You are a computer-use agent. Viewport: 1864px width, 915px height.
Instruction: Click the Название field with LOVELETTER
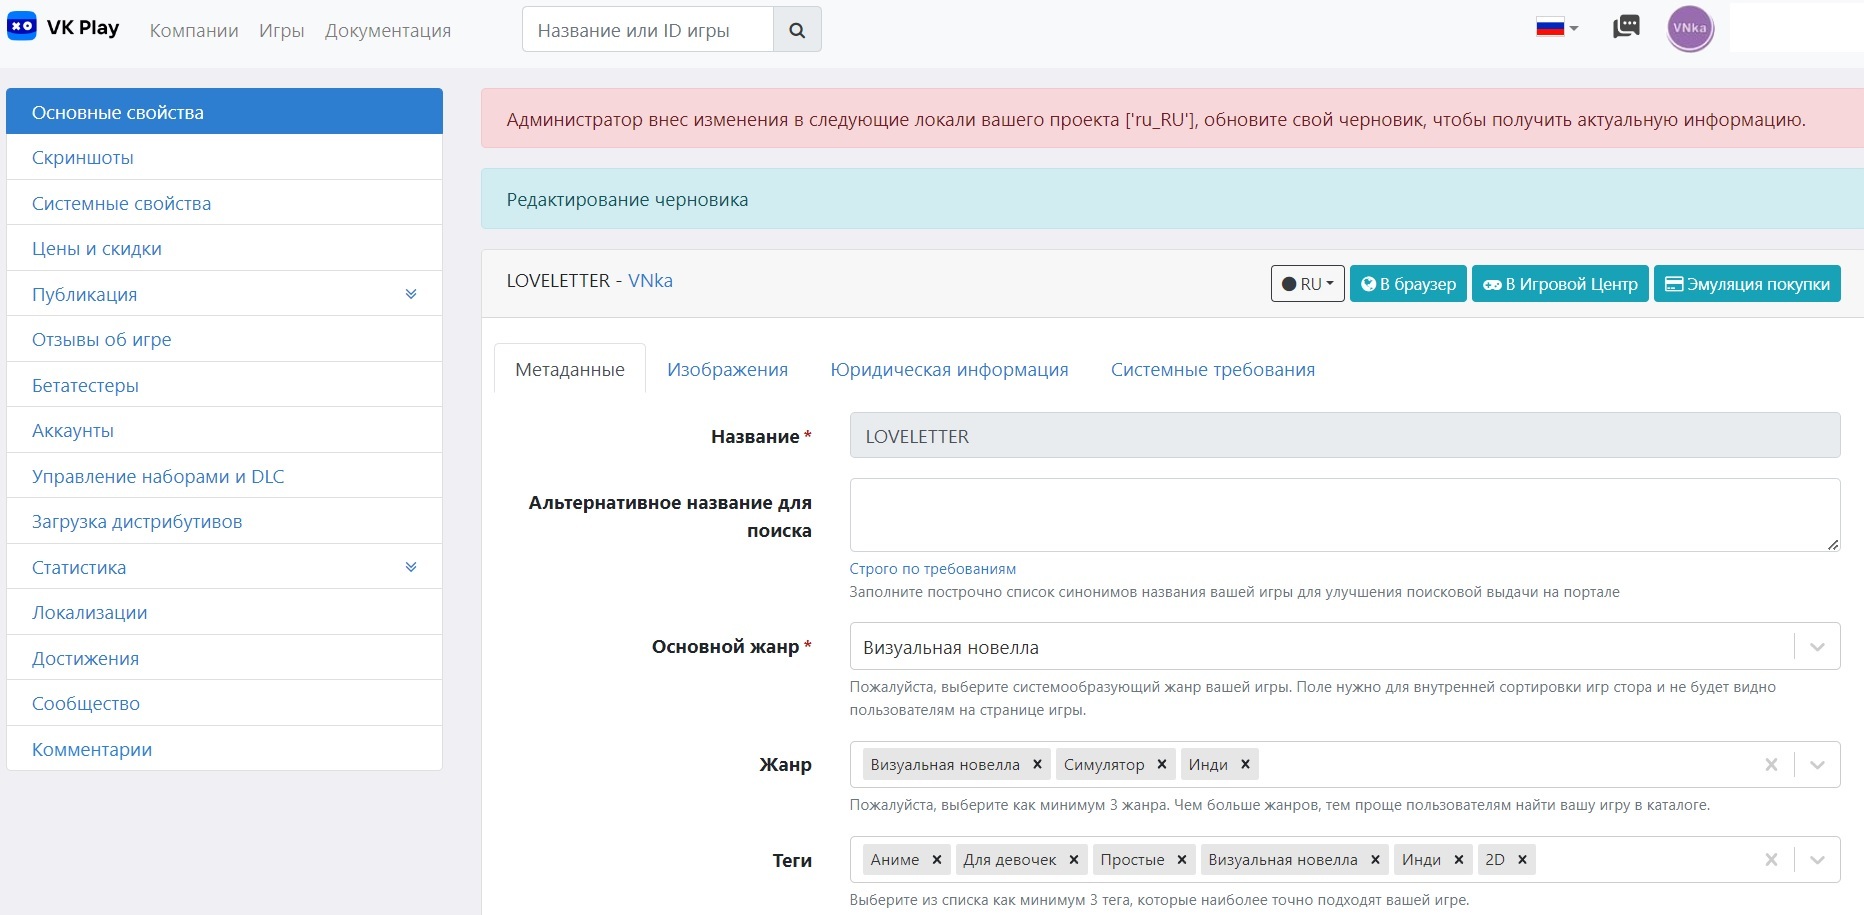[x=1345, y=436]
